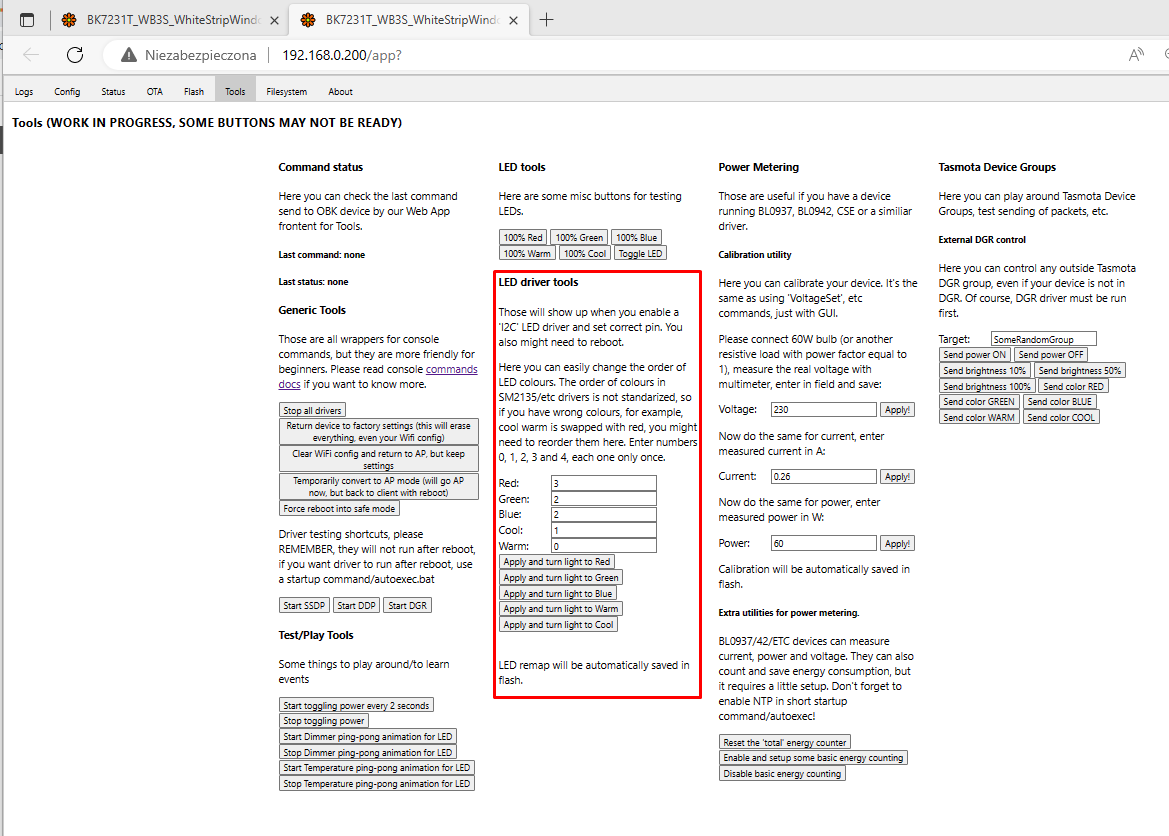Close the second BK7231T browser tab

(514, 21)
